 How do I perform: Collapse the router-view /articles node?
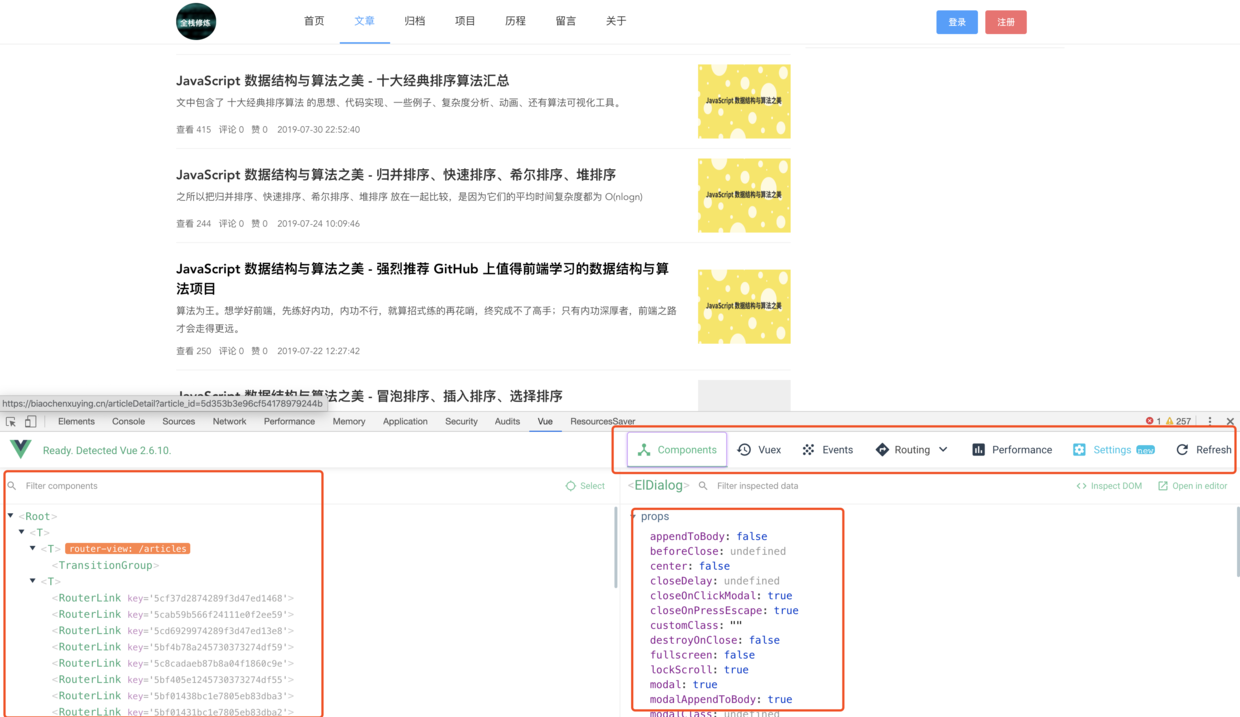[33, 548]
